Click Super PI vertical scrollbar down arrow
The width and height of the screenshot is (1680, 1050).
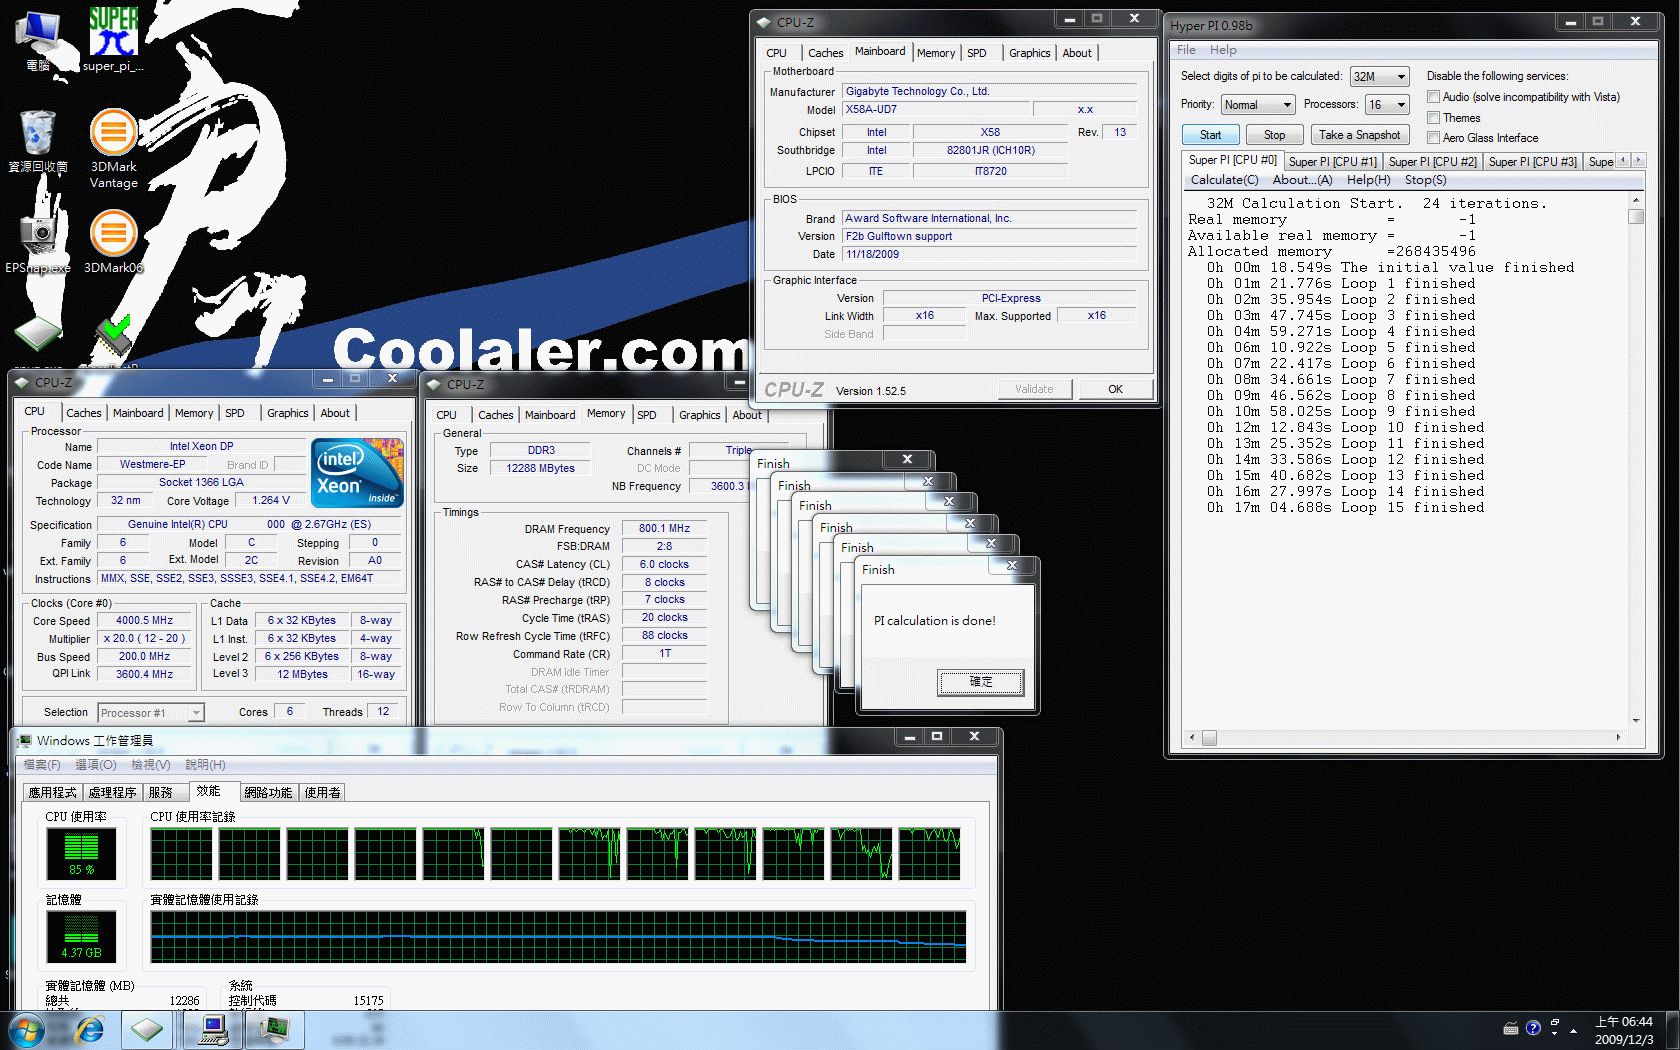(1636, 721)
